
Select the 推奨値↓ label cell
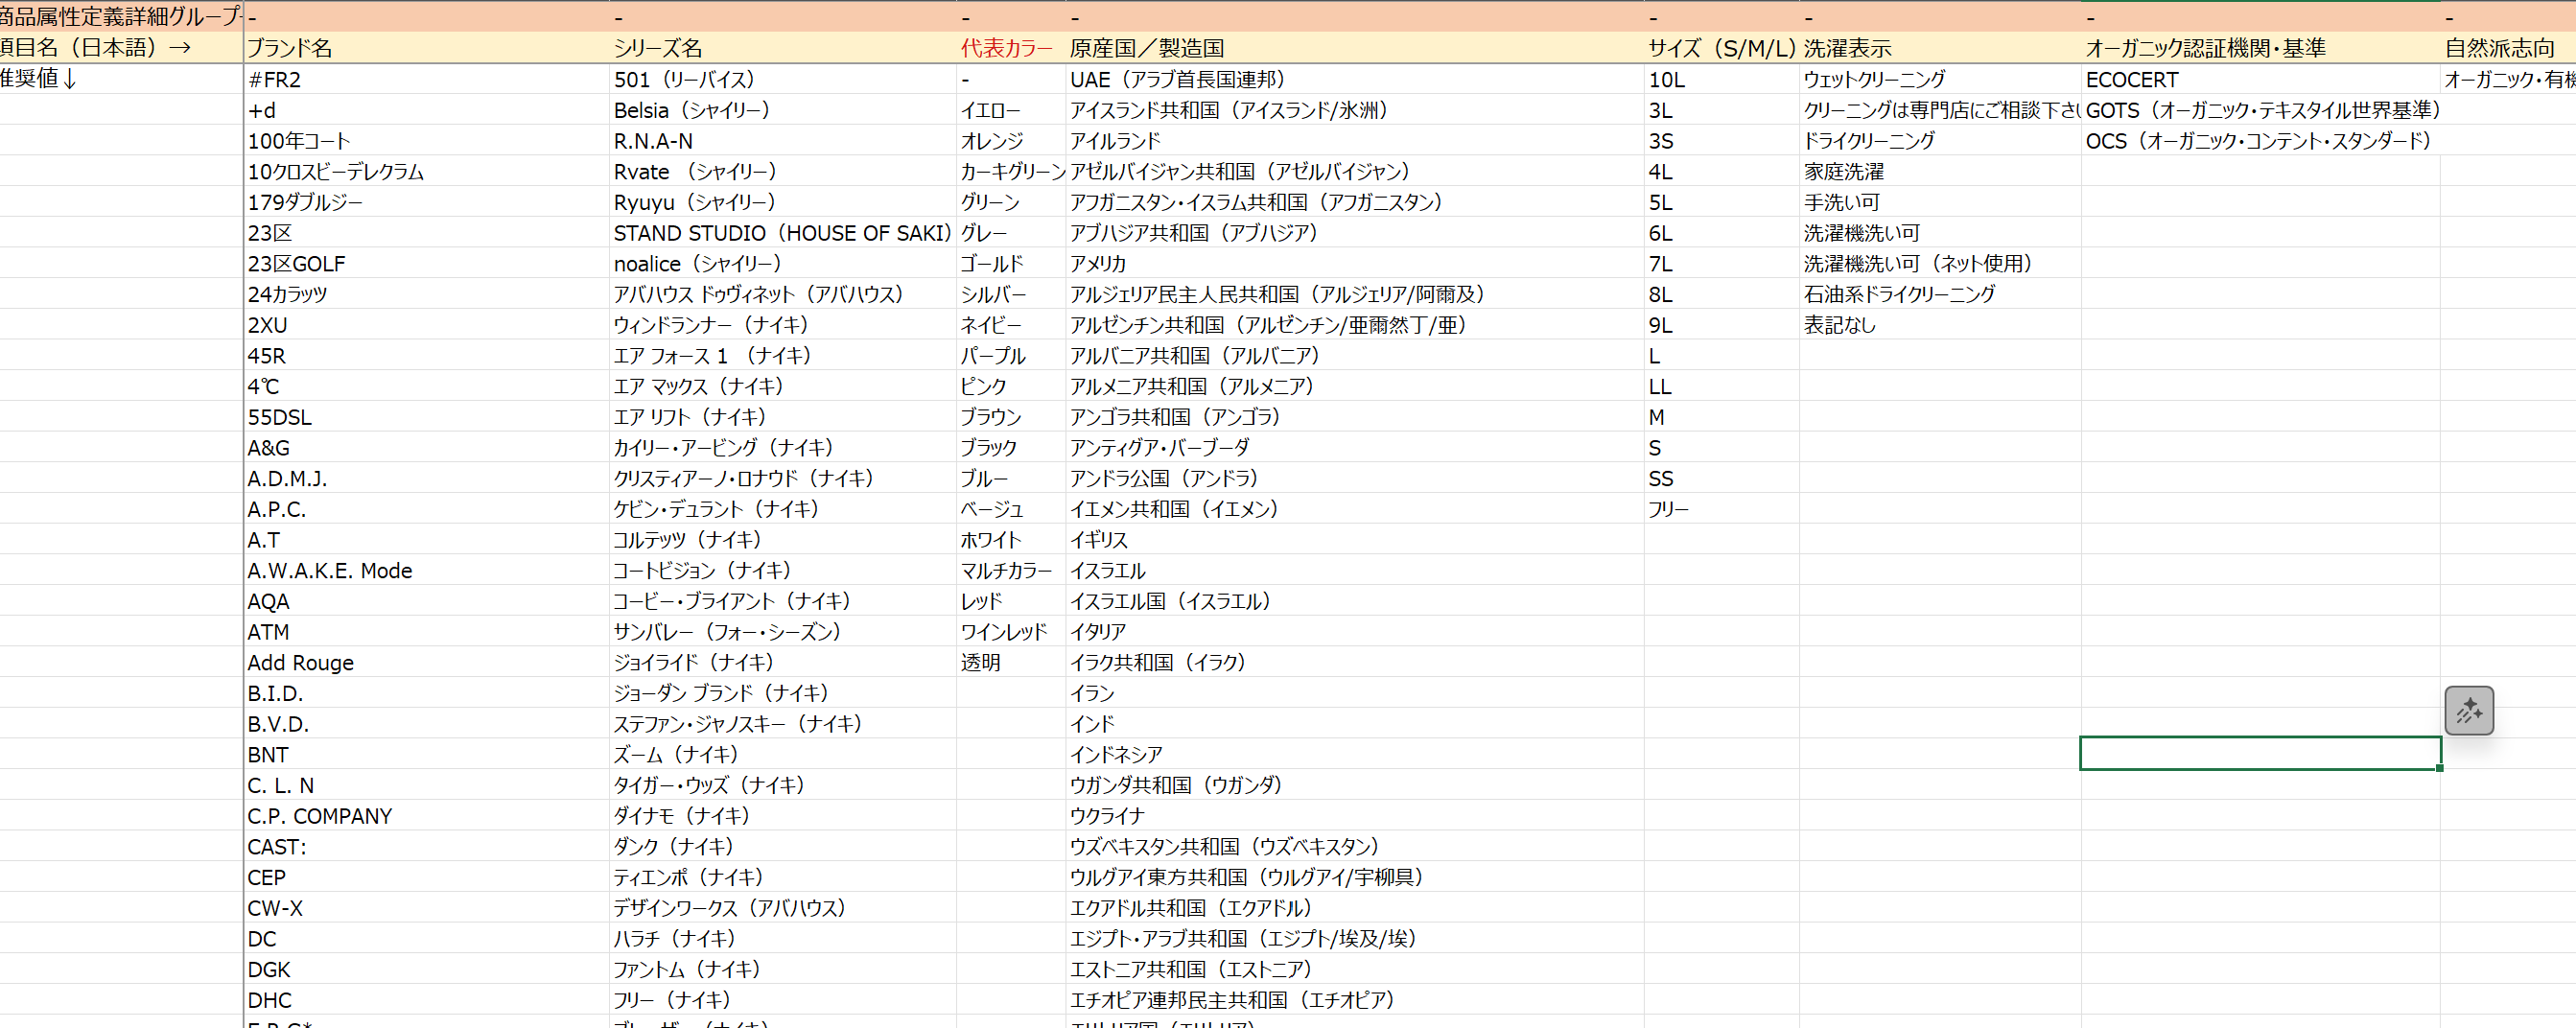coord(121,79)
